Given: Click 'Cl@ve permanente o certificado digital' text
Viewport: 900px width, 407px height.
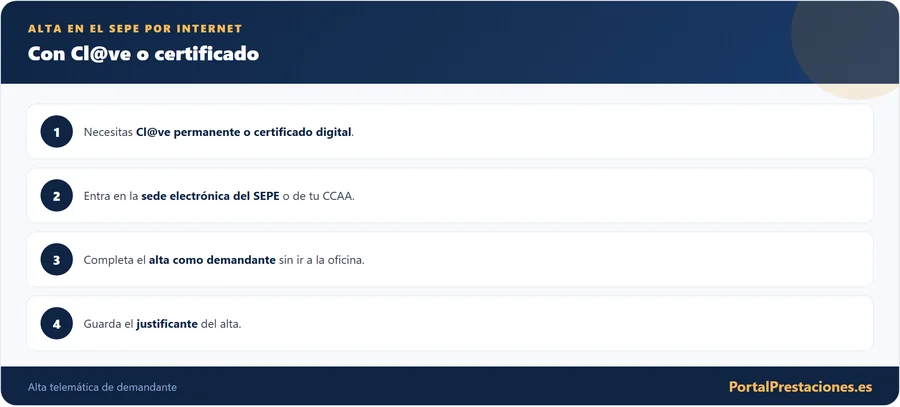Looking at the screenshot, I should [x=243, y=132].
